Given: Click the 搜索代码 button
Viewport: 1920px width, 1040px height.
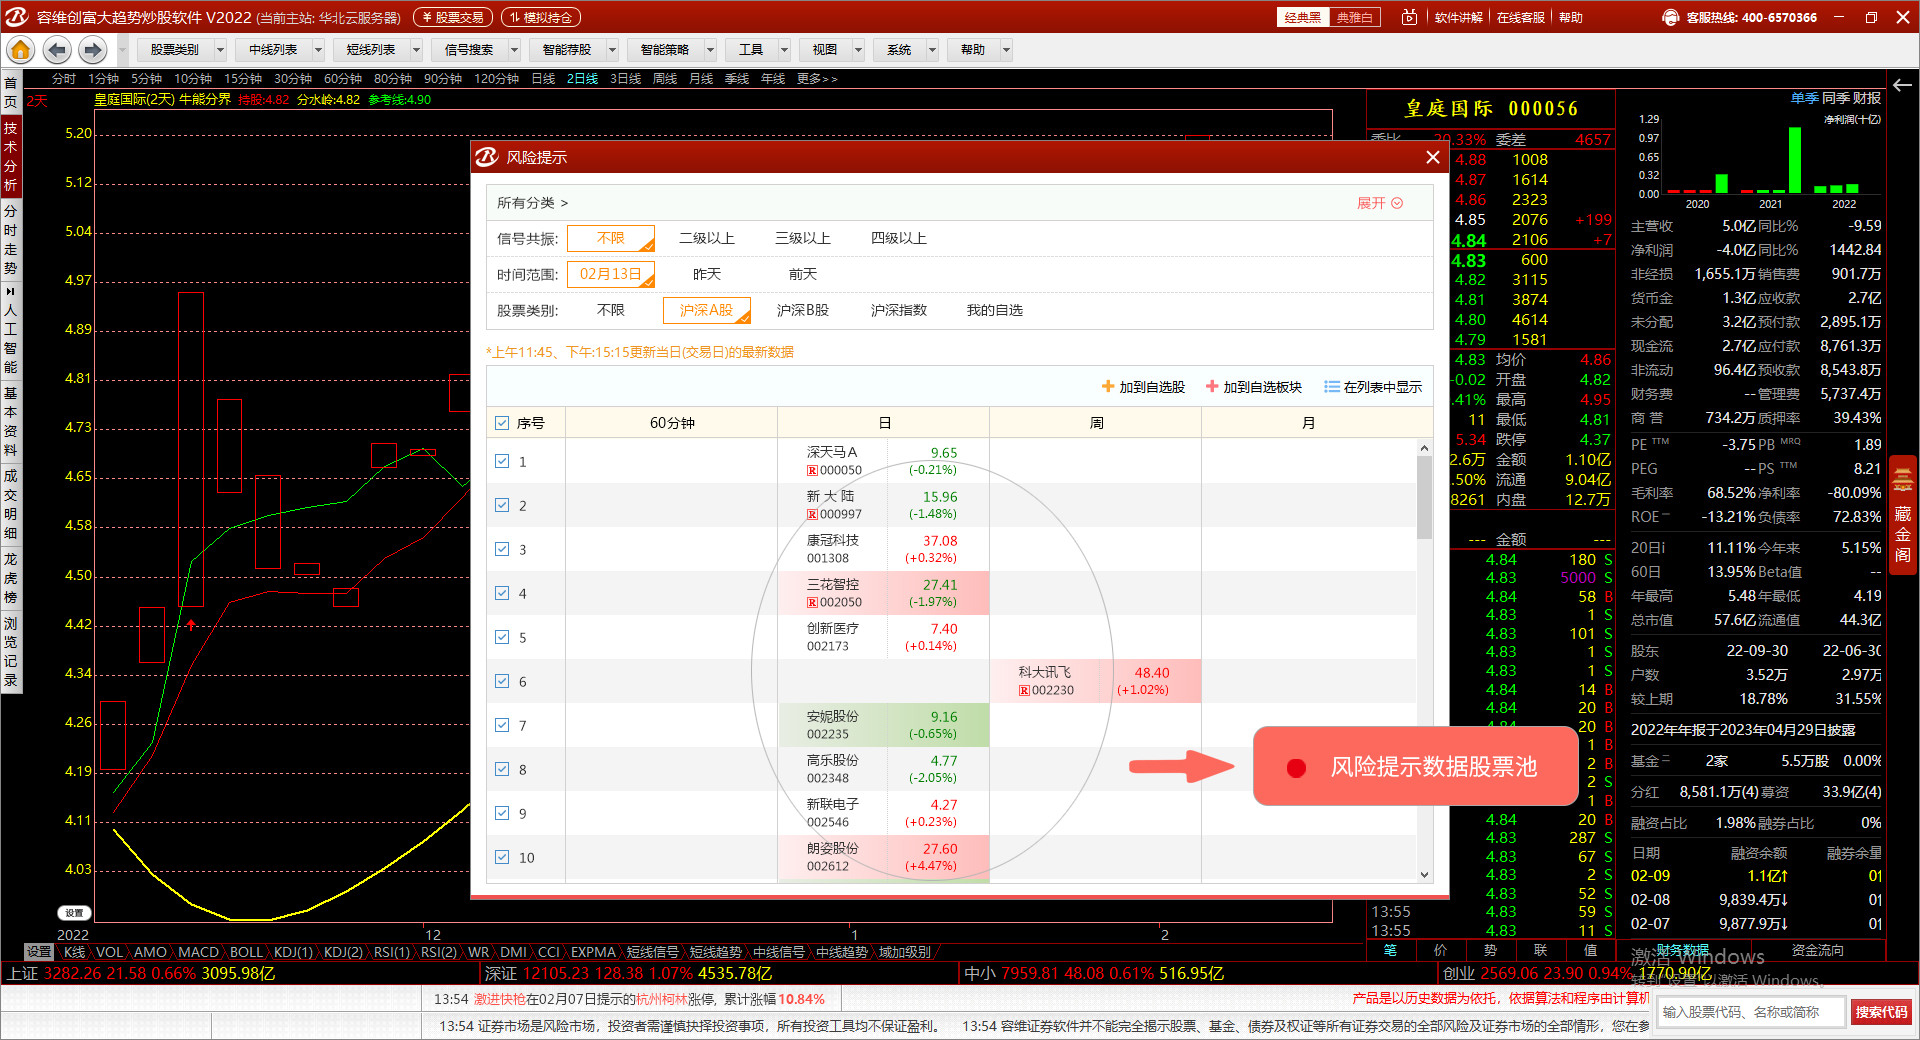Looking at the screenshot, I should click(1881, 1012).
